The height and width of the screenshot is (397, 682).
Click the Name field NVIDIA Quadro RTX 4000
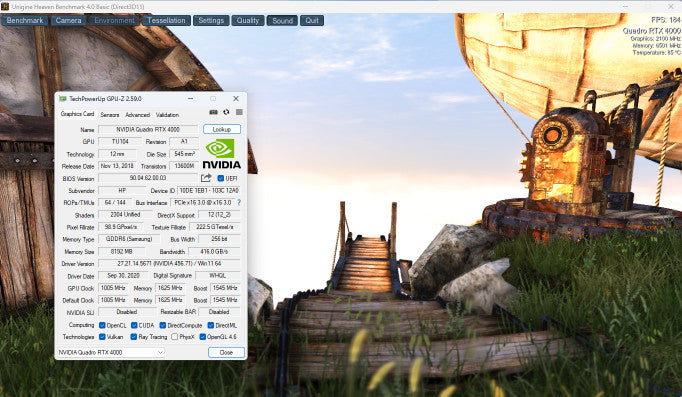click(x=148, y=129)
